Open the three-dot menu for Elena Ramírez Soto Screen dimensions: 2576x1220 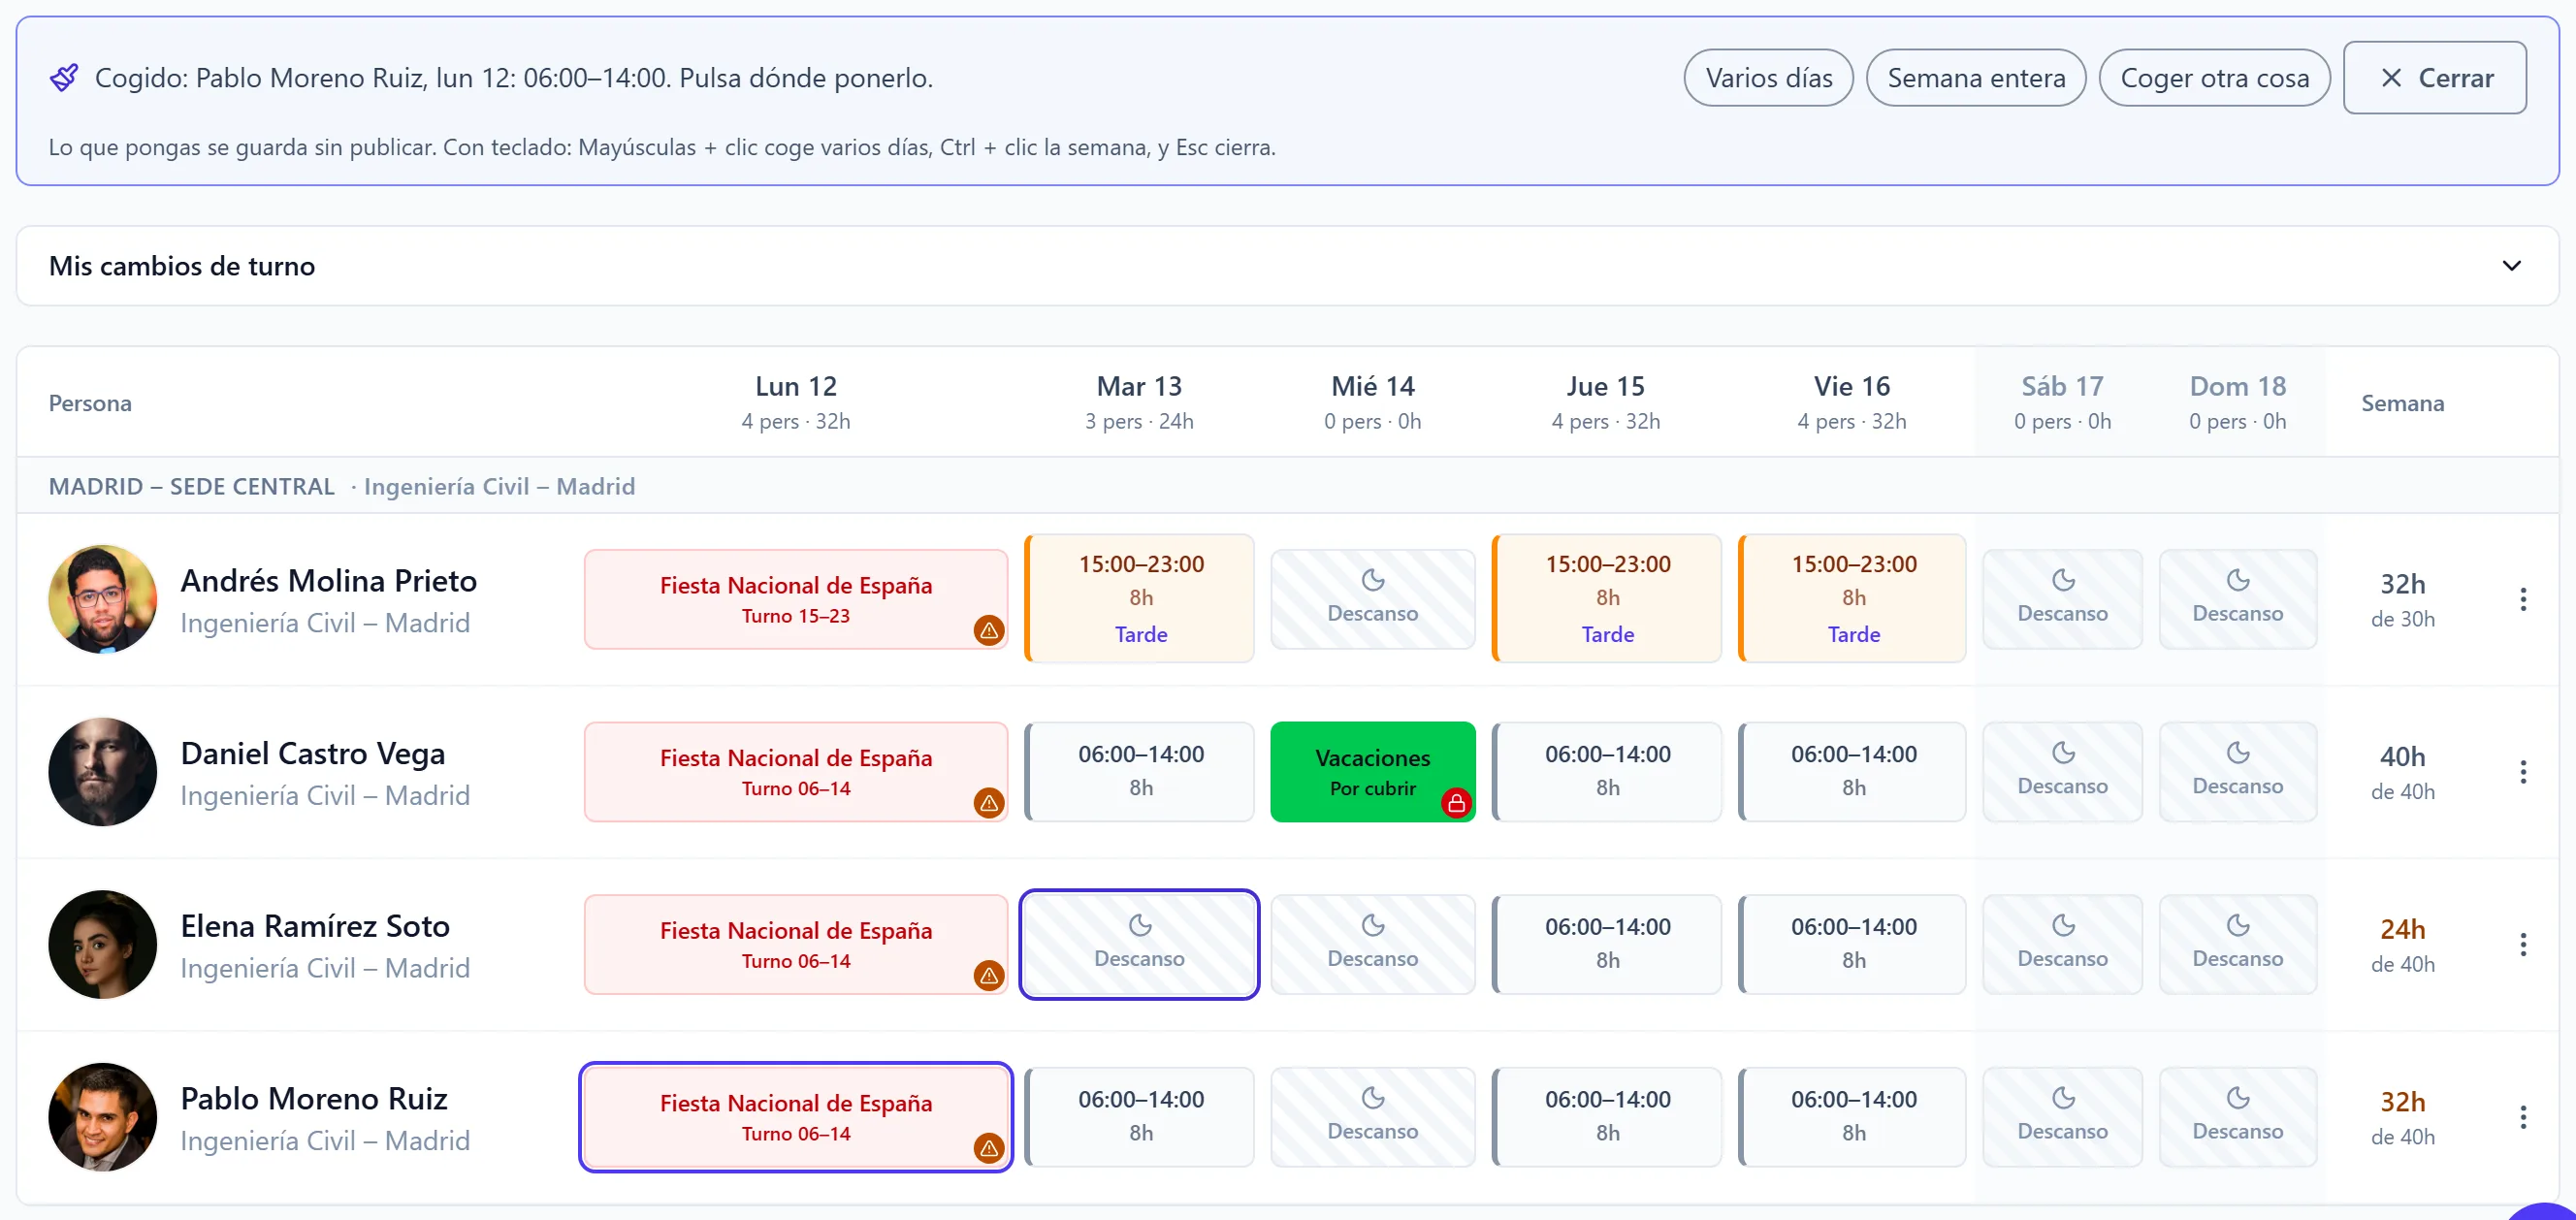[2522, 944]
